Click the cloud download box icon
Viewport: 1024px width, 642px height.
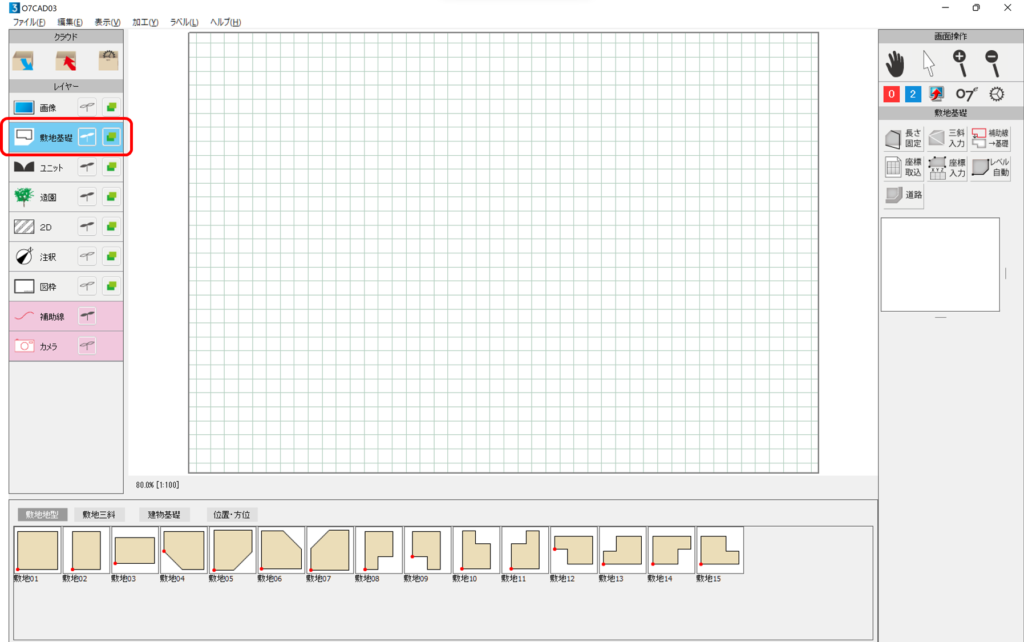(23, 61)
